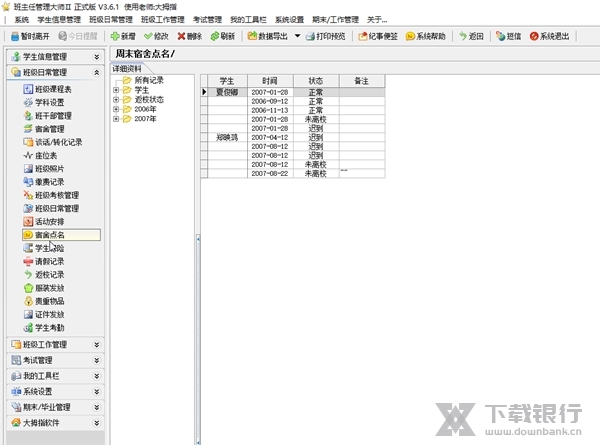Open 返校记录 in sidebar
This screenshot has width=600, height=445.
pos(44,275)
